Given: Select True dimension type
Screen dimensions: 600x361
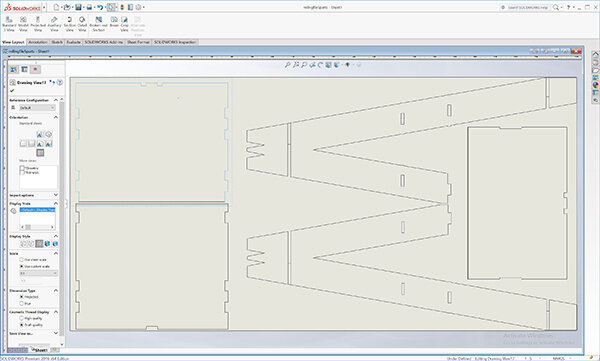Looking at the screenshot, I should tap(22, 303).
